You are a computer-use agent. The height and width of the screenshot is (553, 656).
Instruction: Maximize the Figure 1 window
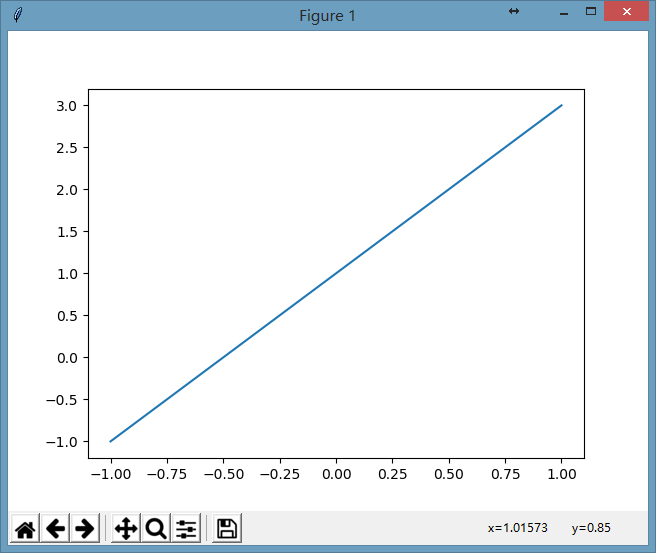tap(591, 11)
